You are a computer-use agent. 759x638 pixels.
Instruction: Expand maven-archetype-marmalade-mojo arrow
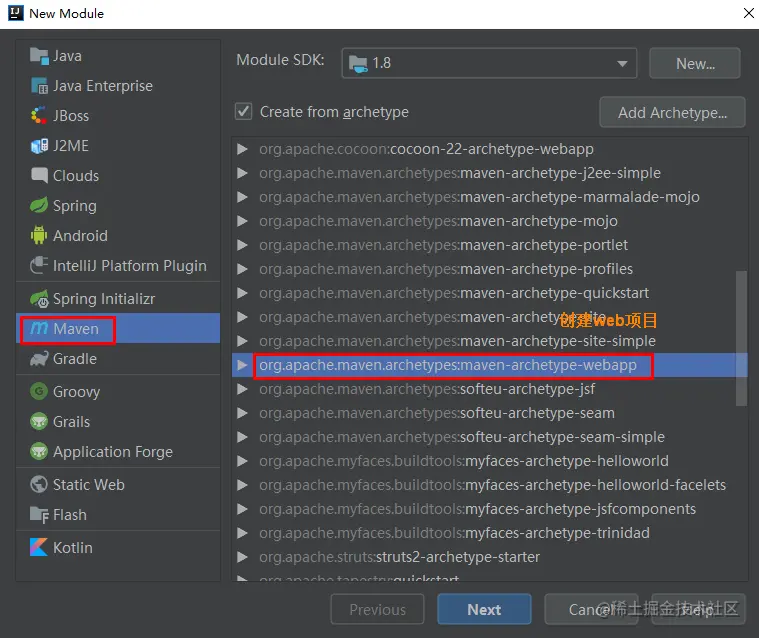[x=243, y=197]
